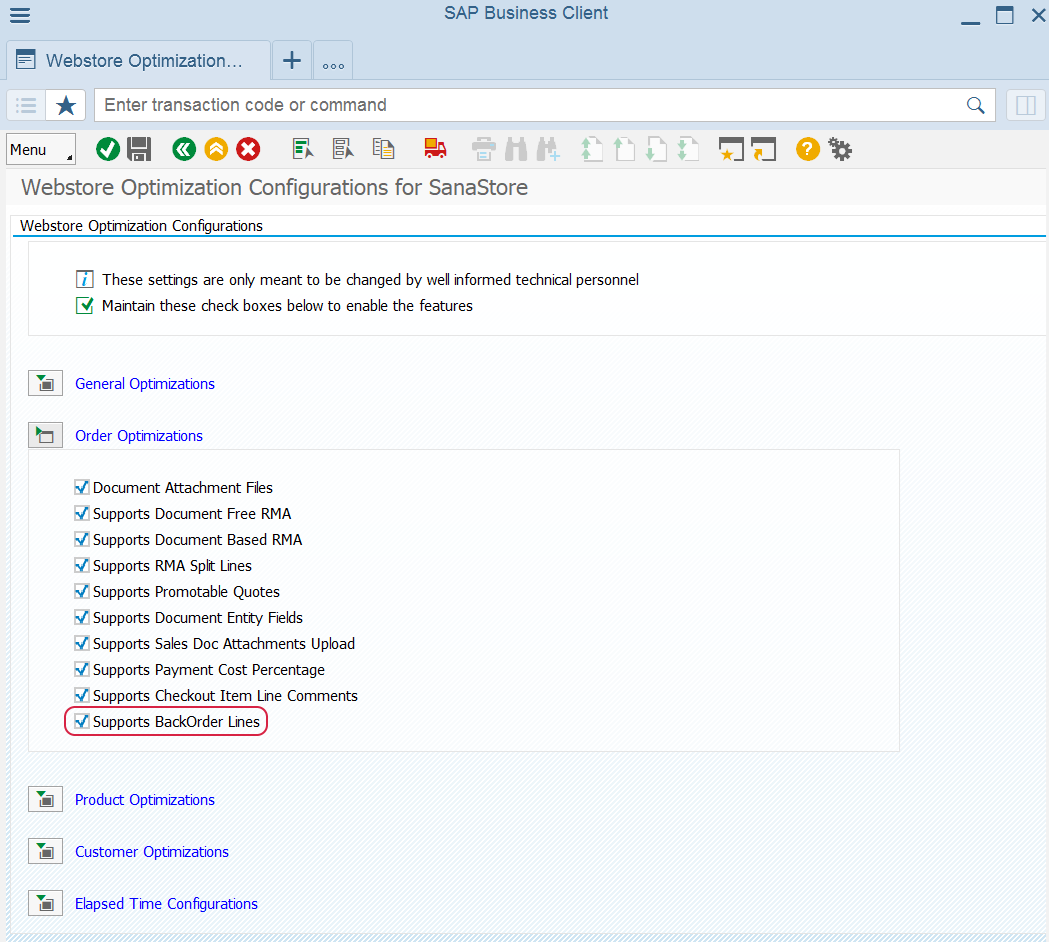1049x942 pixels.
Task: Disable Supports Payment Cost Percentage
Action: (x=82, y=670)
